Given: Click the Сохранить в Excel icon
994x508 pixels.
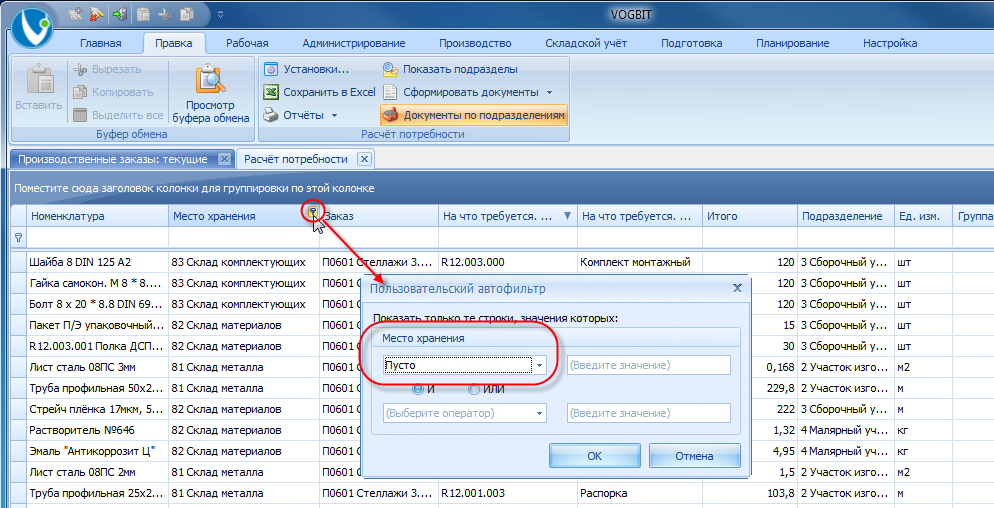Looking at the screenshot, I should [x=271, y=92].
